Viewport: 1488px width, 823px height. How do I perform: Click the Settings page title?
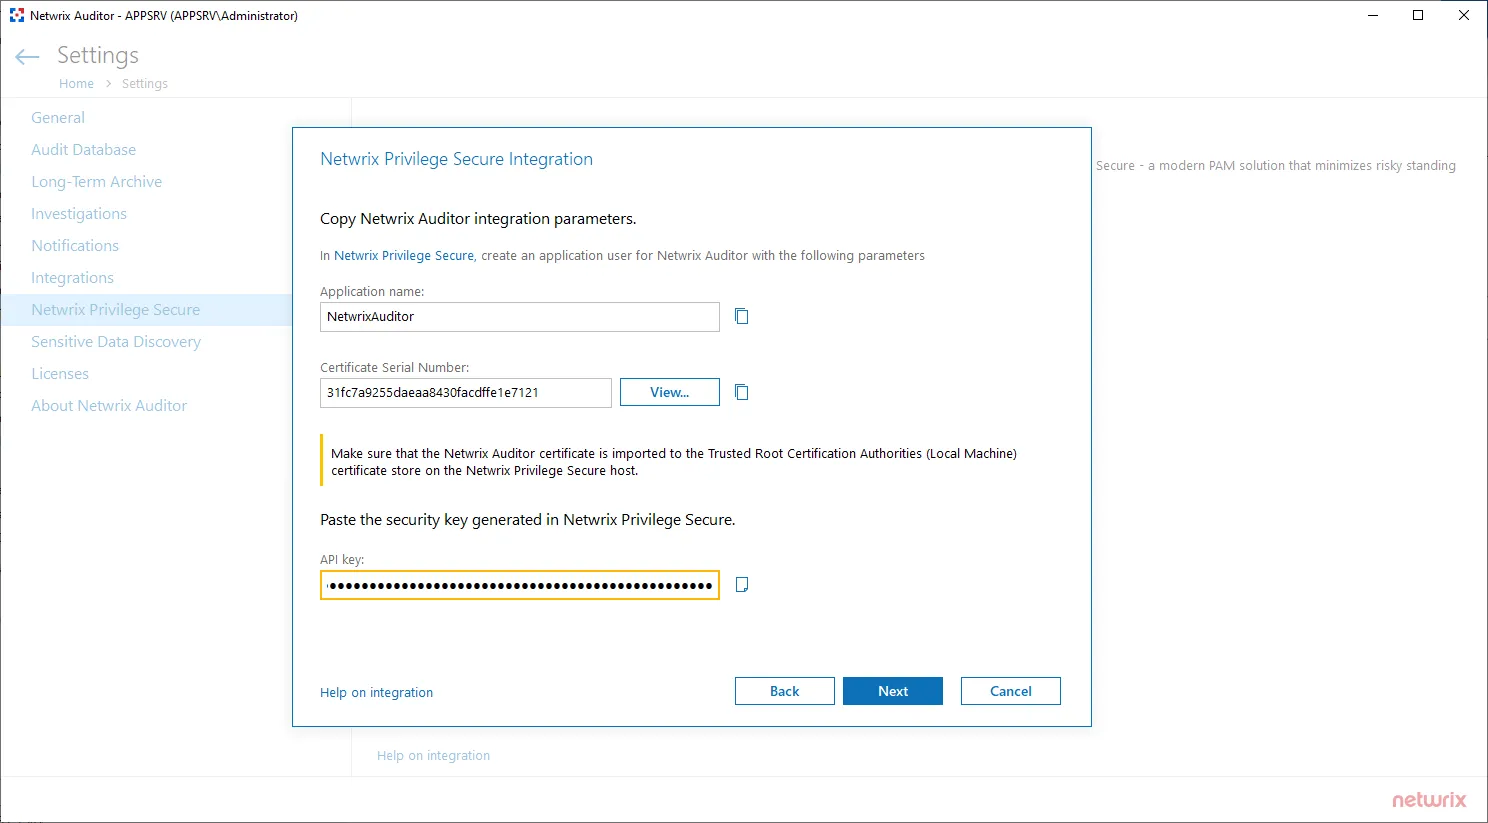(x=98, y=55)
